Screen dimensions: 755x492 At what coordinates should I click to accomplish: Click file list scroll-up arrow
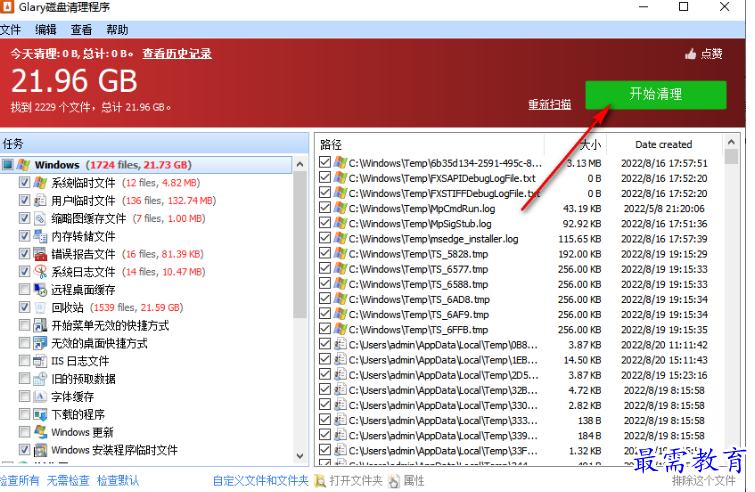(731, 142)
